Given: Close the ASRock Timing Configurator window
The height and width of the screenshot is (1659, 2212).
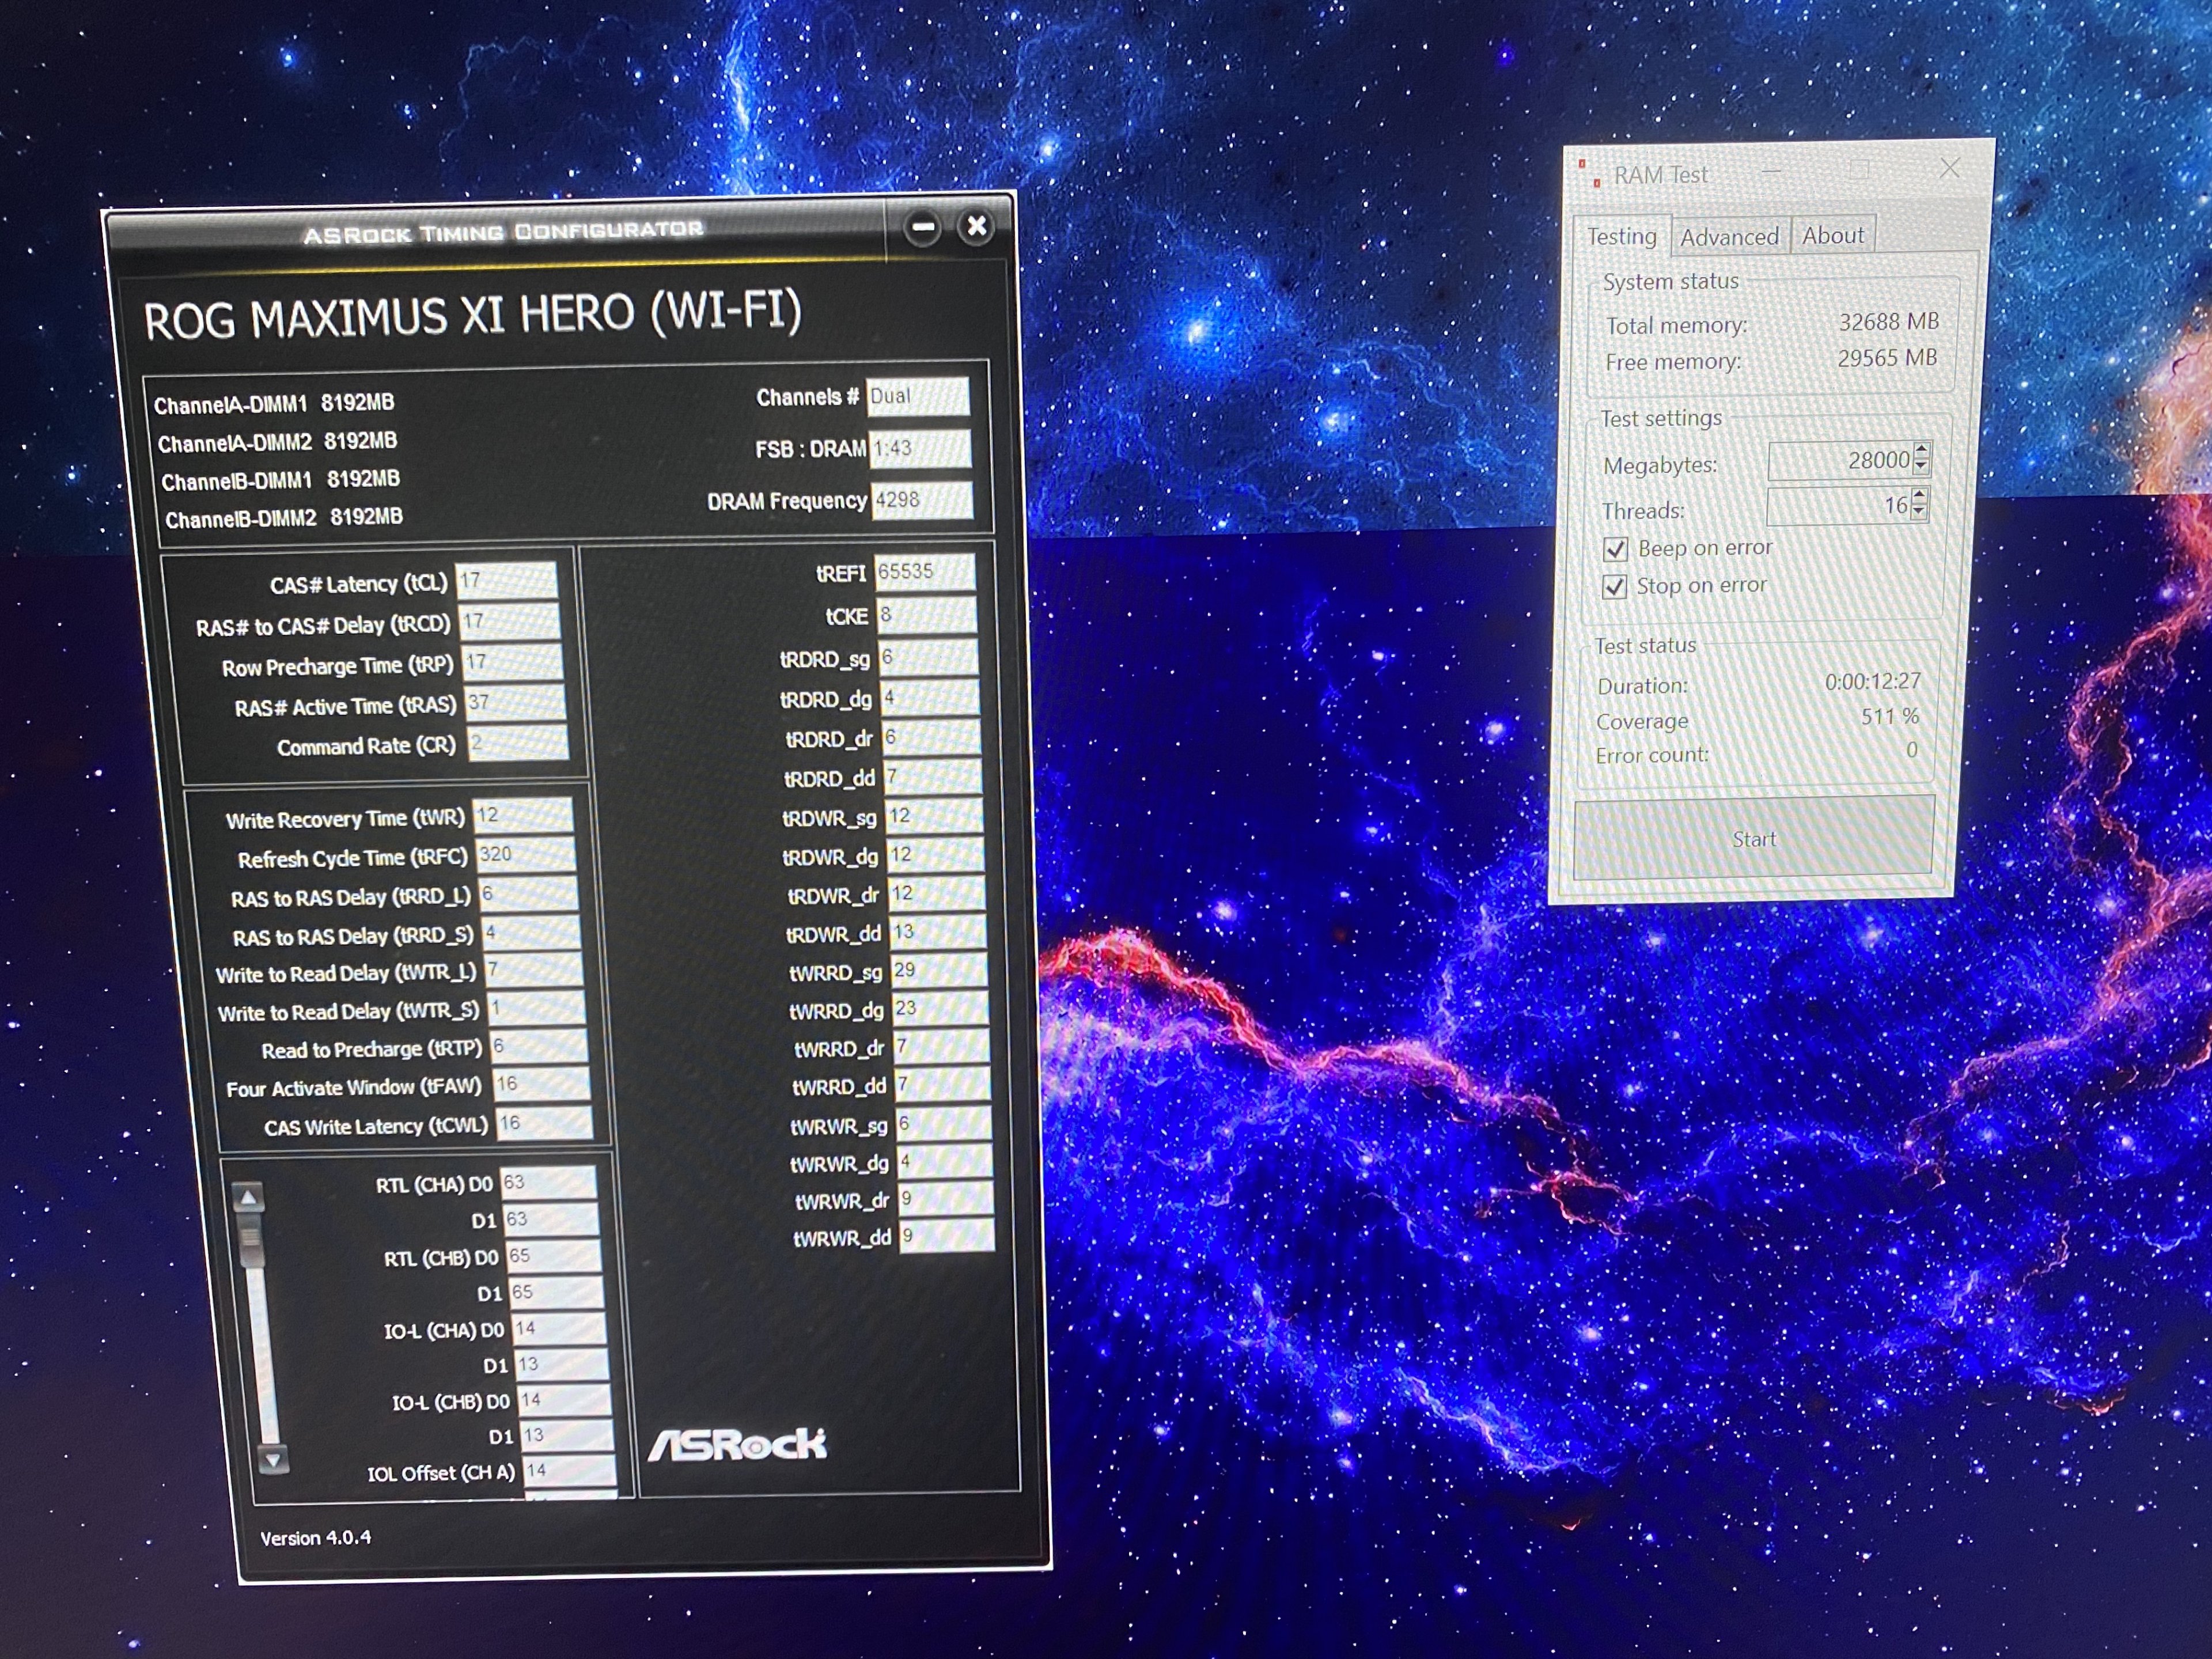Looking at the screenshot, I should 976,226.
